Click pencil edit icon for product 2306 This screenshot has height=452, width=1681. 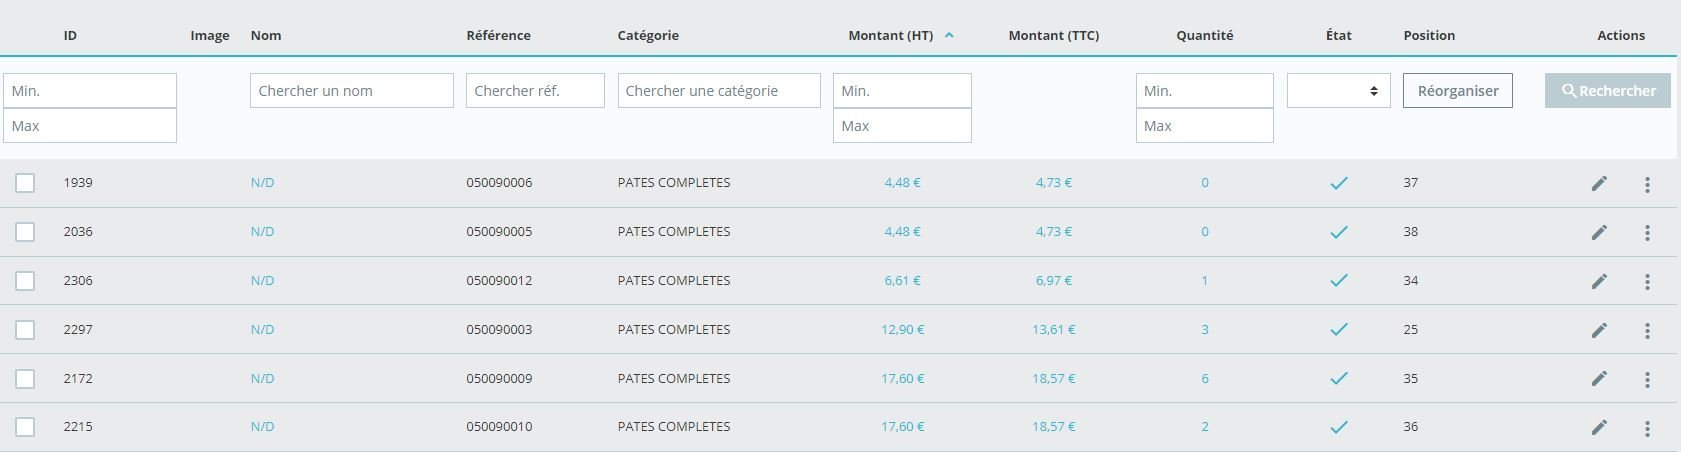pos(1599,281)
